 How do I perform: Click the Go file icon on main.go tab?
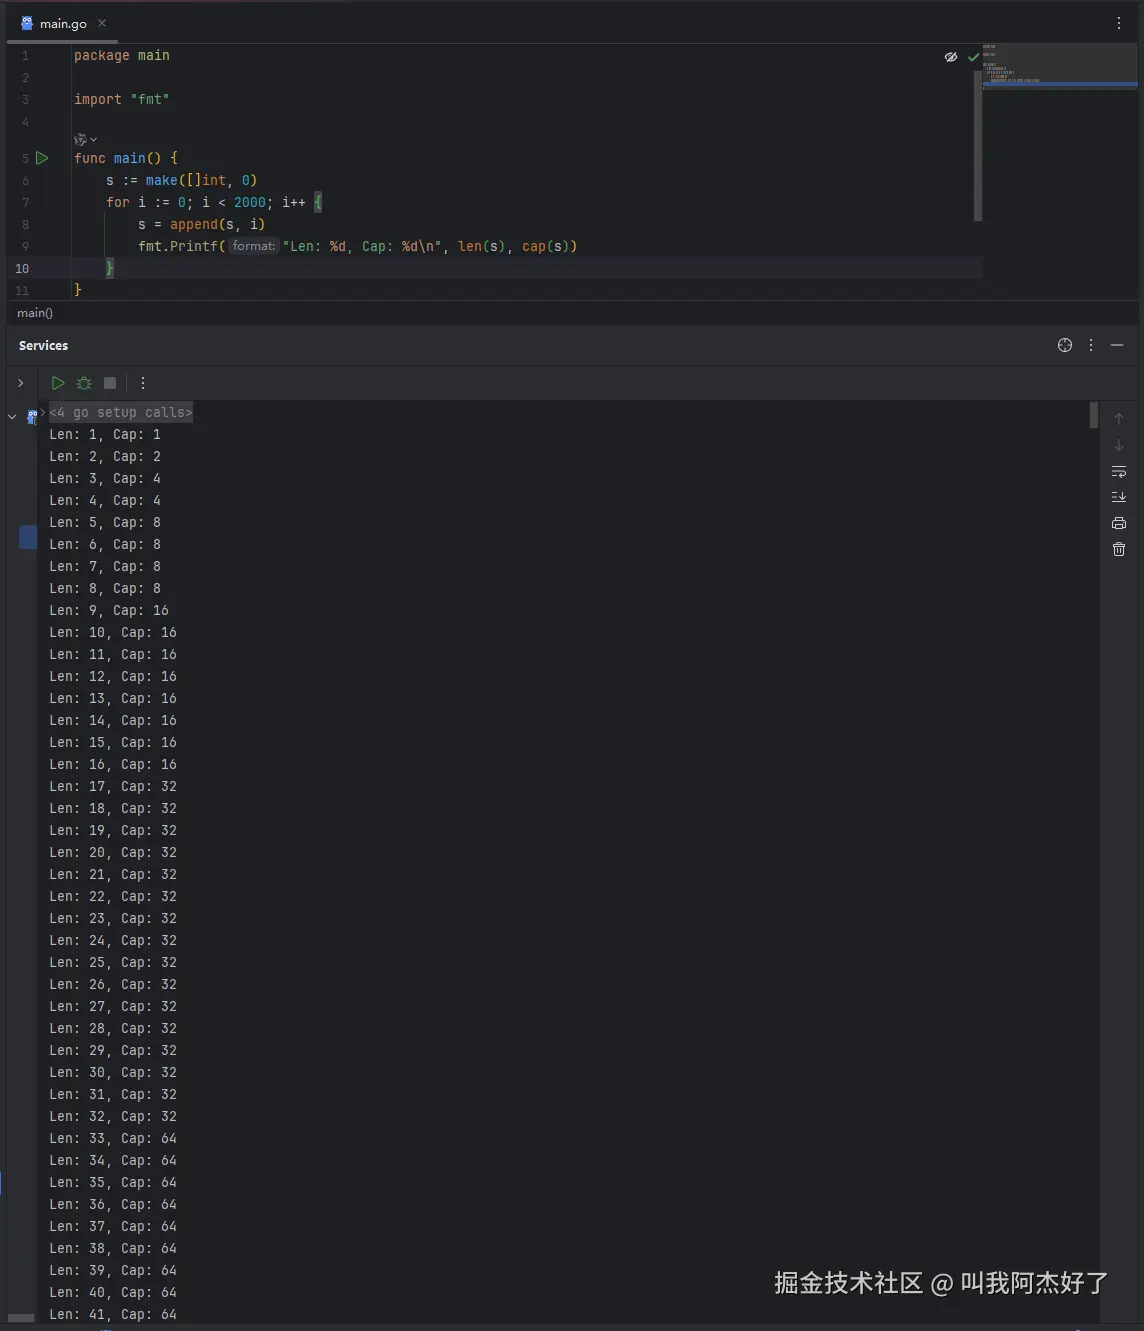(27, 23)
